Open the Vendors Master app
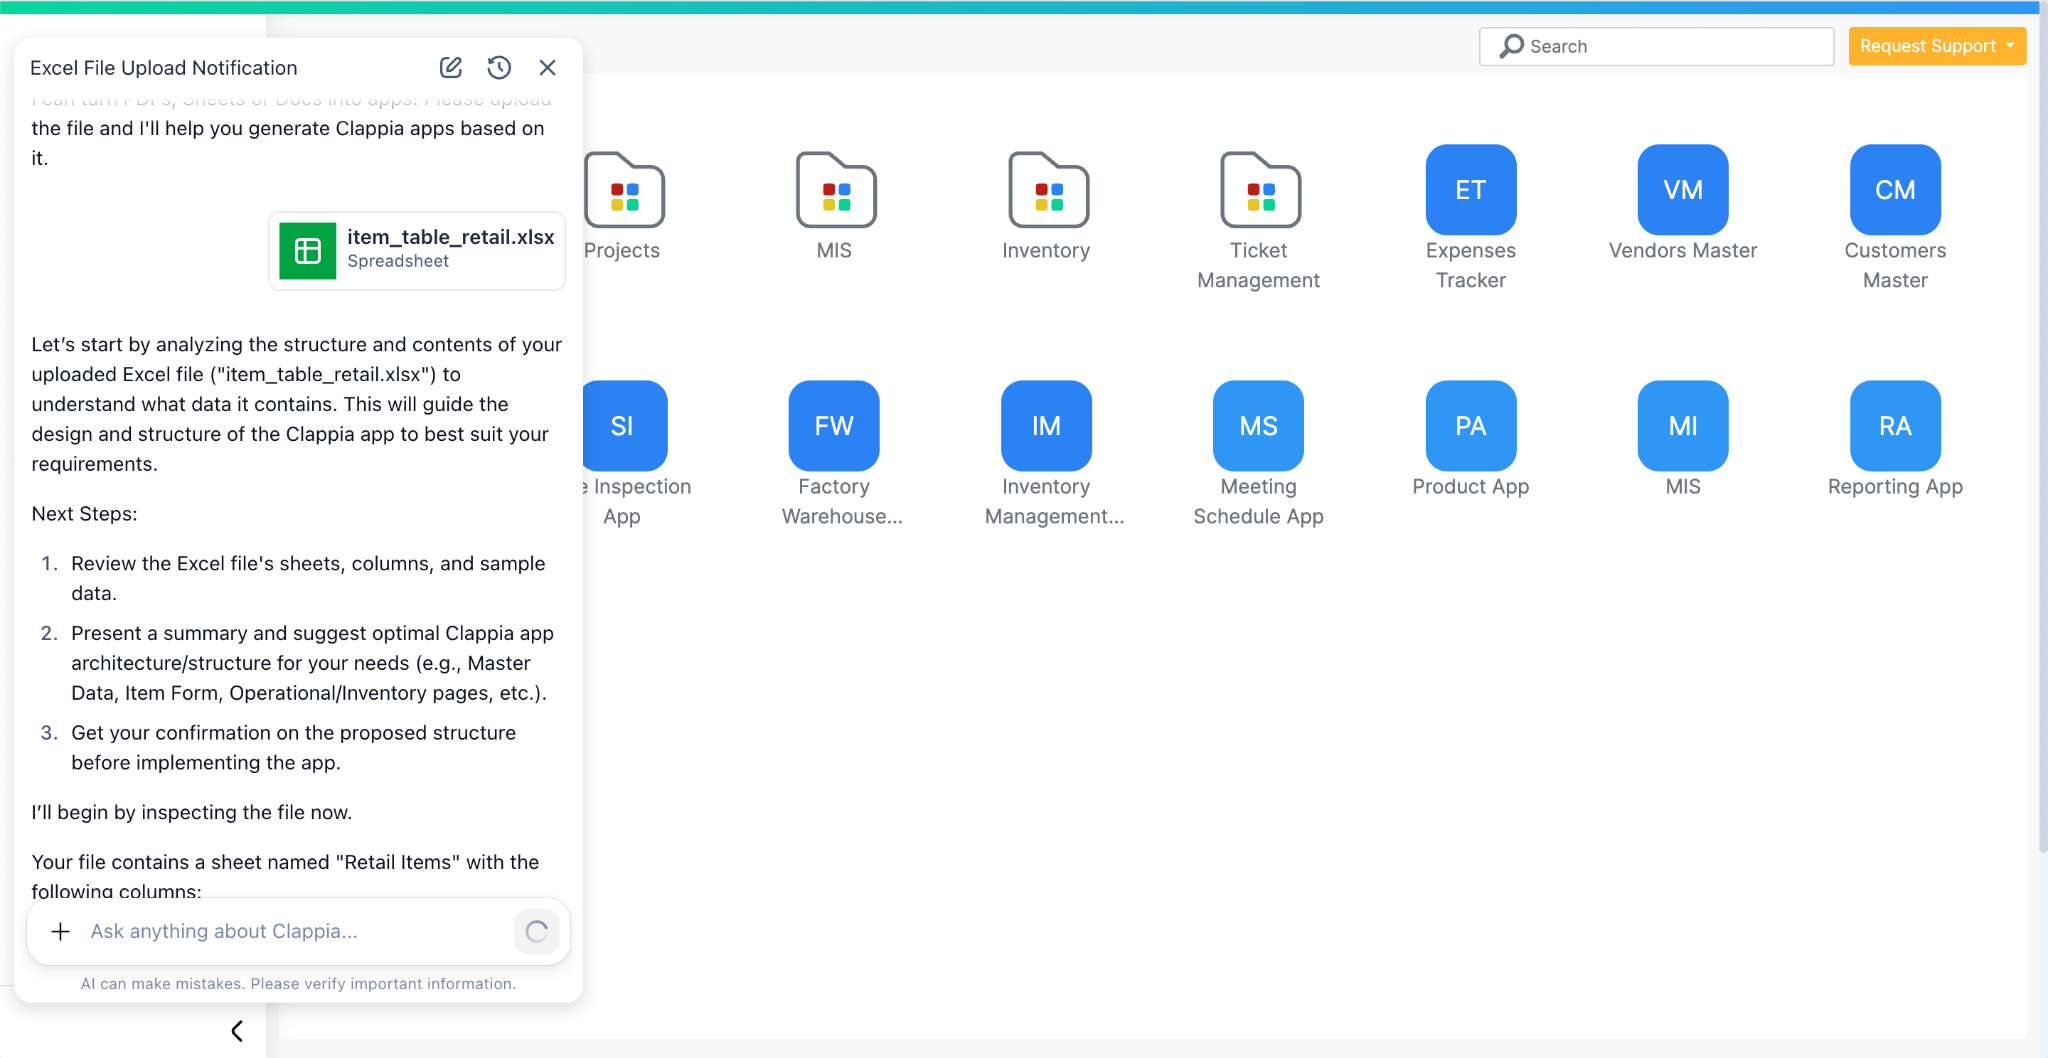2048x1058 pixels. click(1682, 189)
